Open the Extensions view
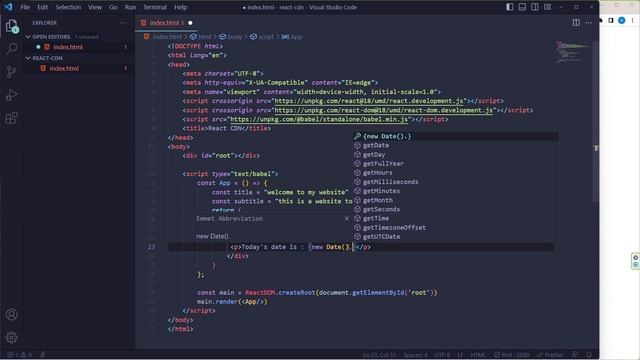 [x=11, y=118]
